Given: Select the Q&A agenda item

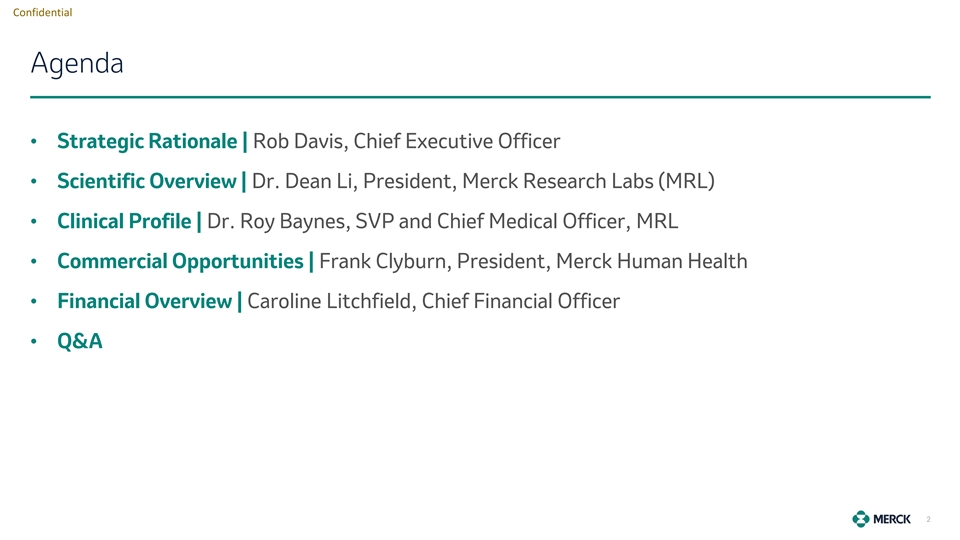Looking at the screenshot, I should [x=80, y=342].
